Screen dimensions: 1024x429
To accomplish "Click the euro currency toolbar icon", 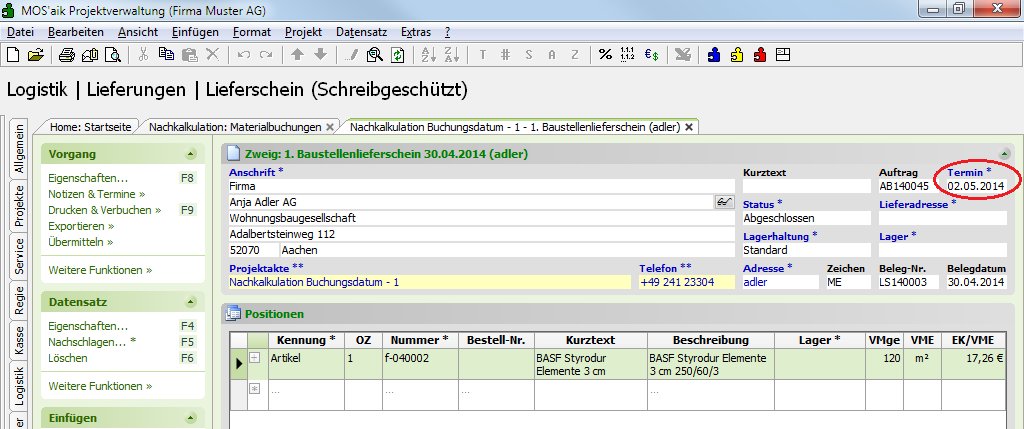I will 650,55.
